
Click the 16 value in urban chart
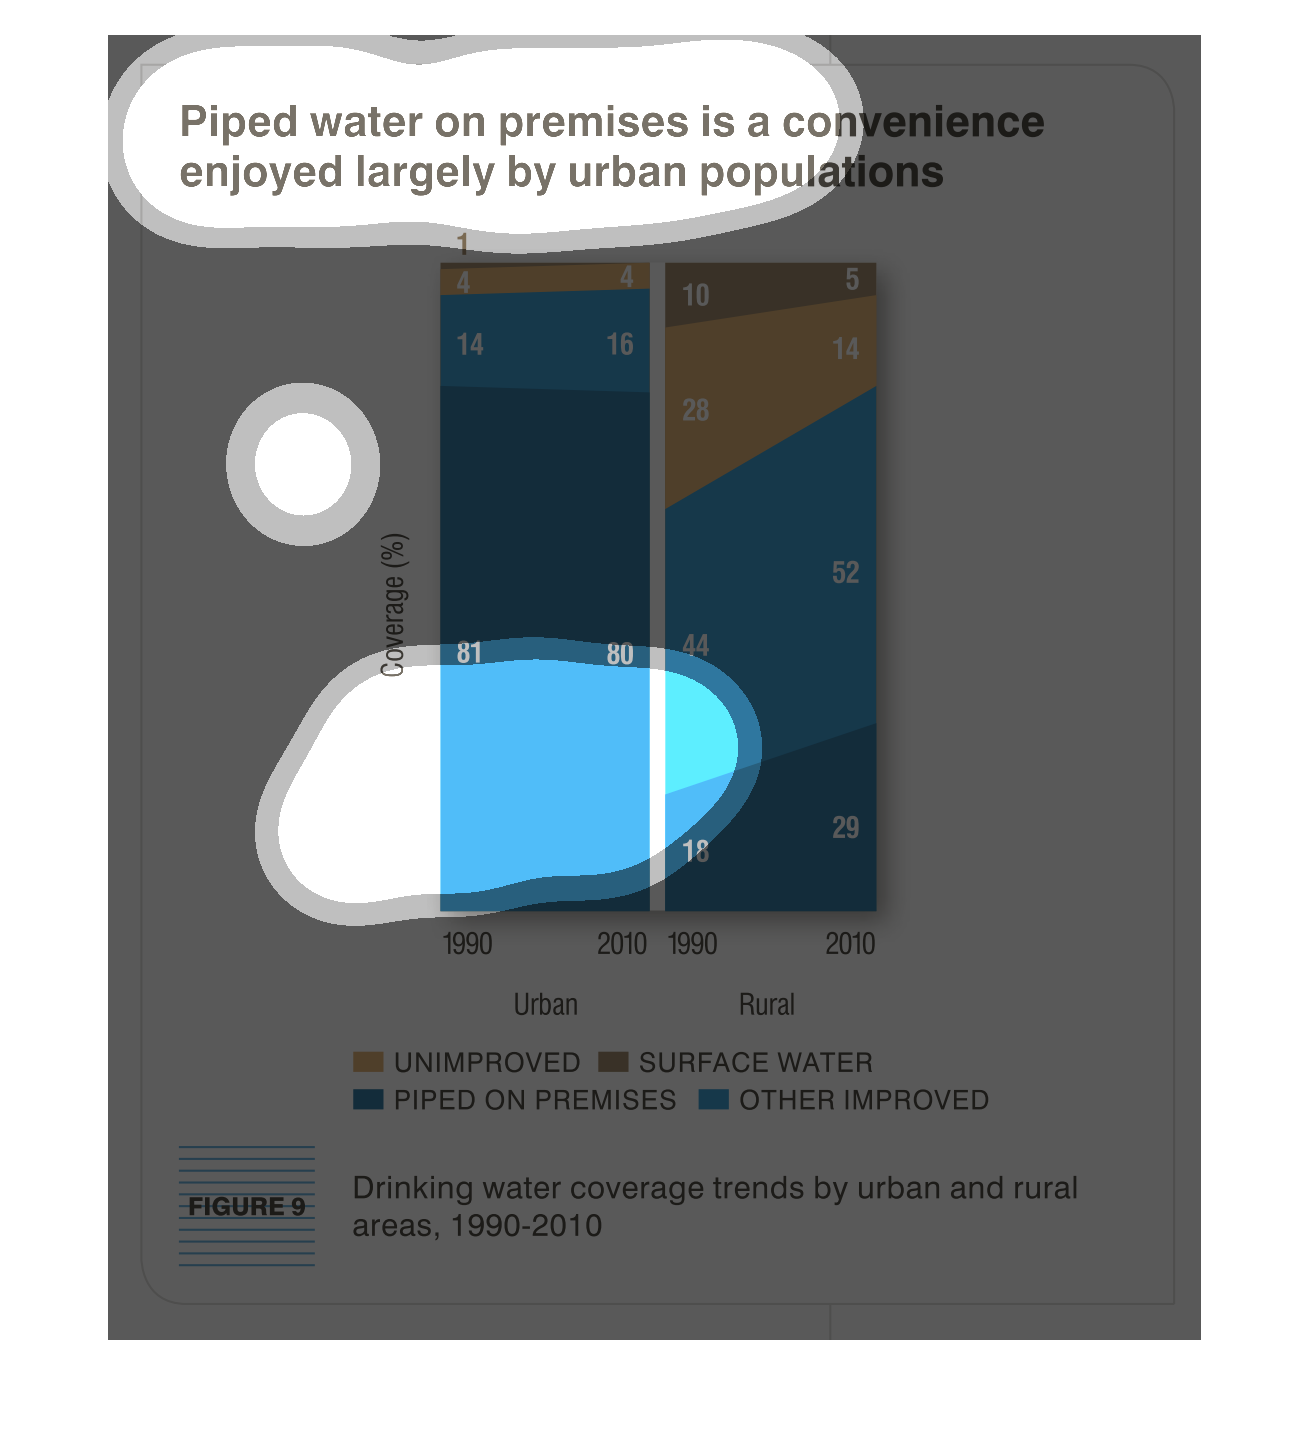tap(620, 345)
